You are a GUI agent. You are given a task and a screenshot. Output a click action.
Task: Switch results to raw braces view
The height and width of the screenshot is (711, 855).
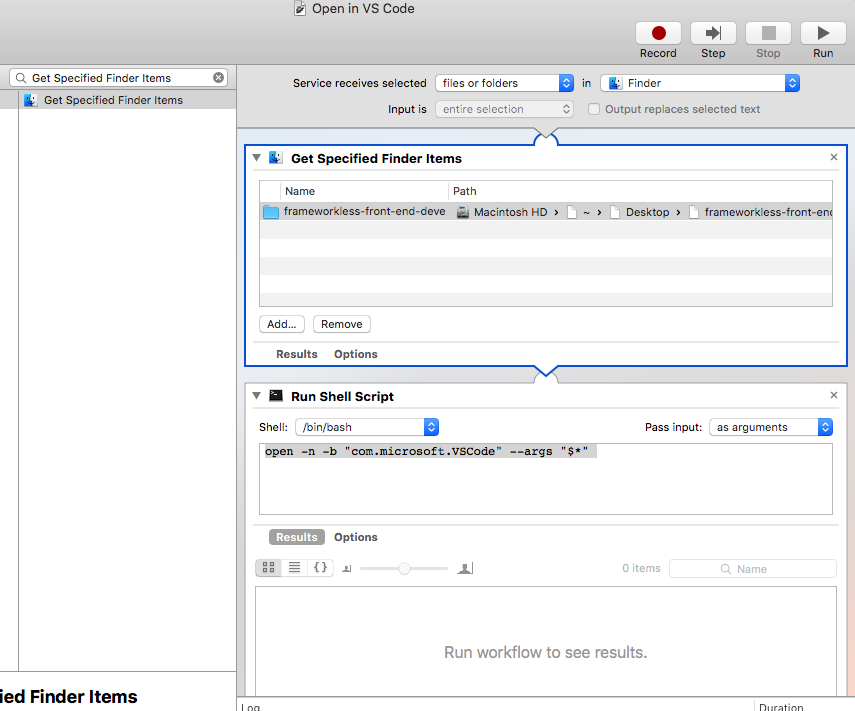pos(321,568)
